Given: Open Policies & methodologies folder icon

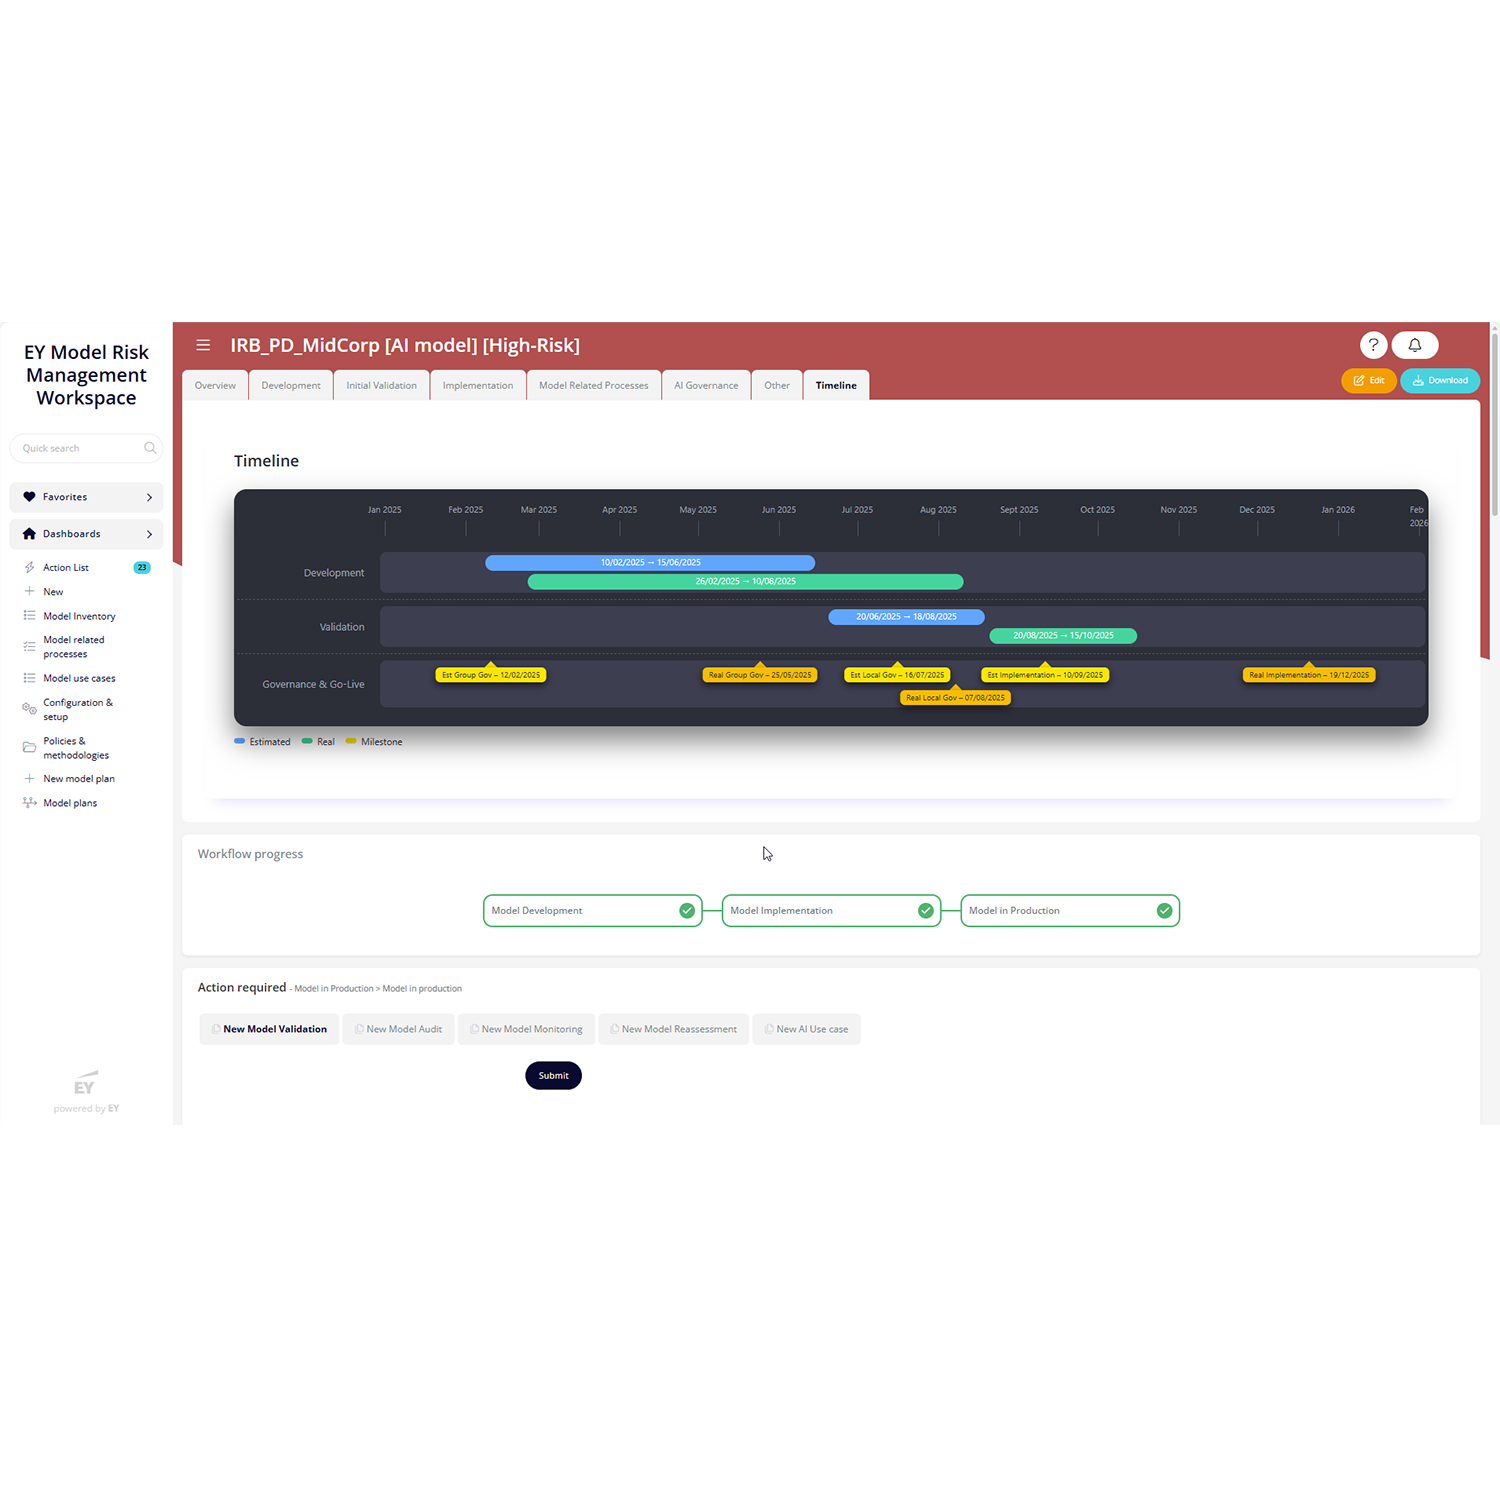Looking at the screenshot, I should click(x=30, y=747).
